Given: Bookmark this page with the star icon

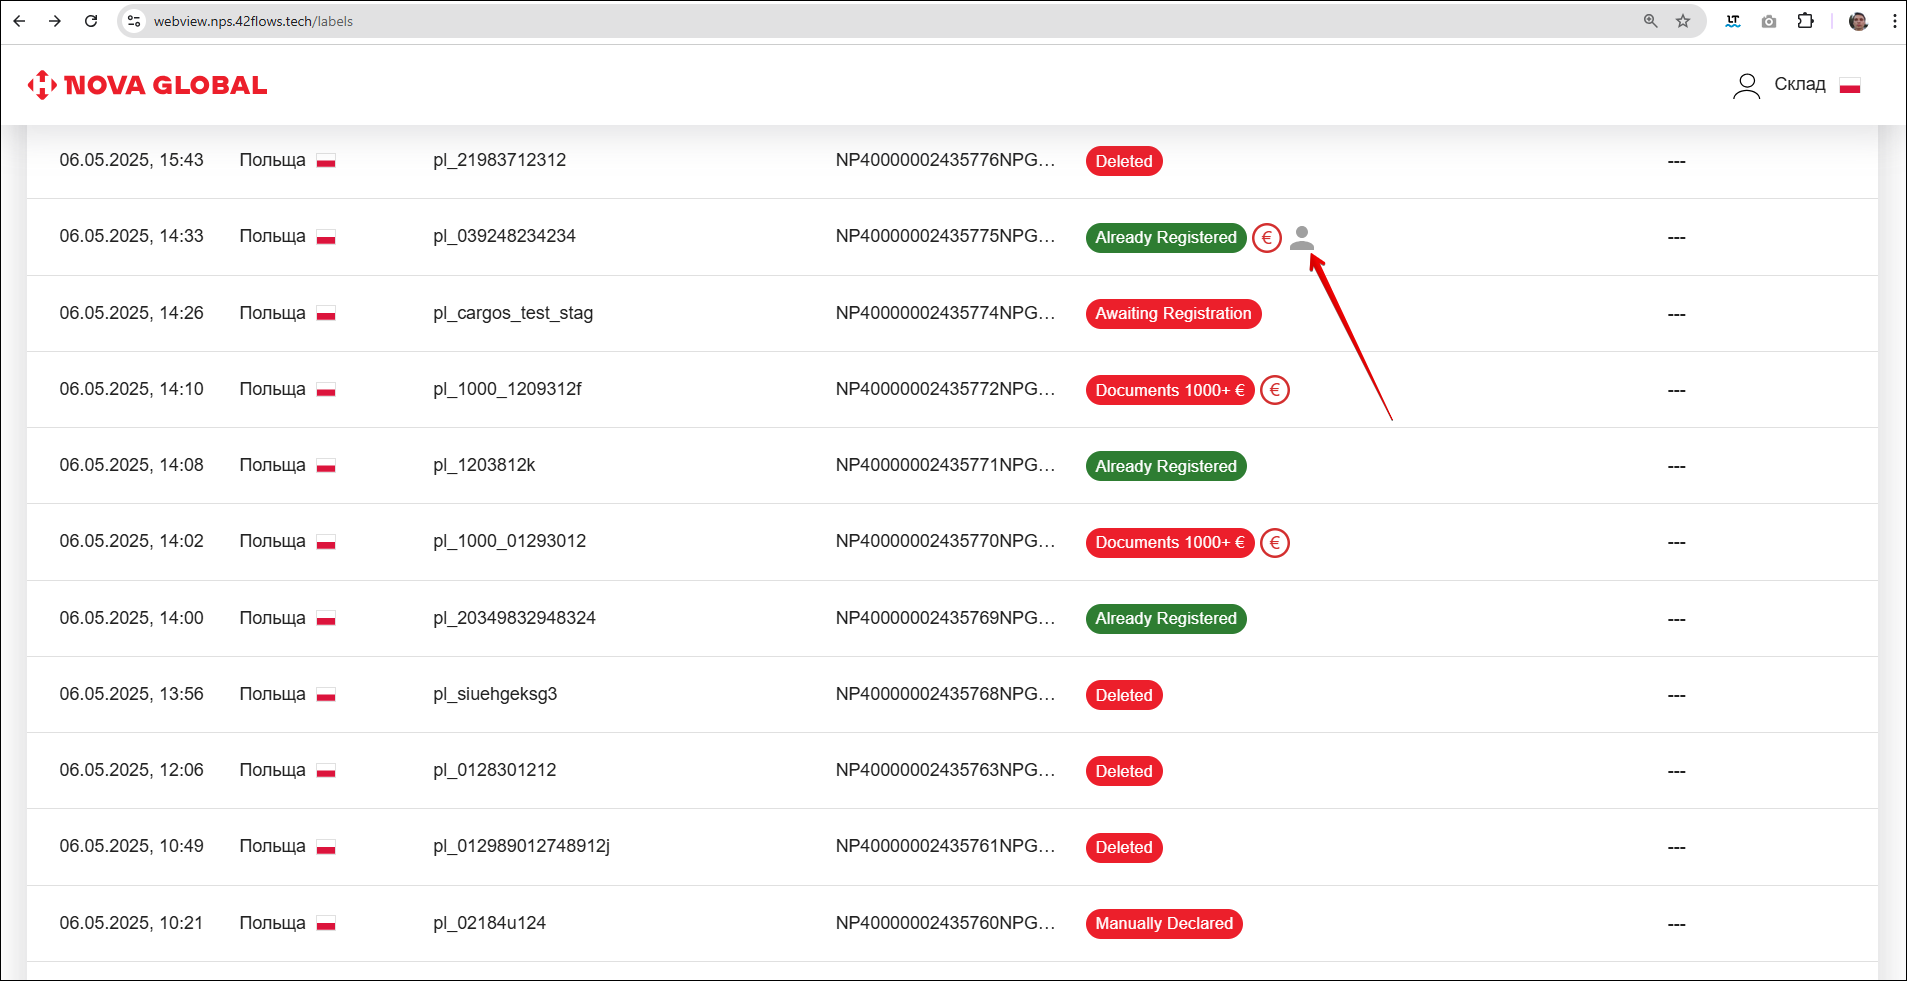Looking at the screenshot, I should pos(1683,21).
